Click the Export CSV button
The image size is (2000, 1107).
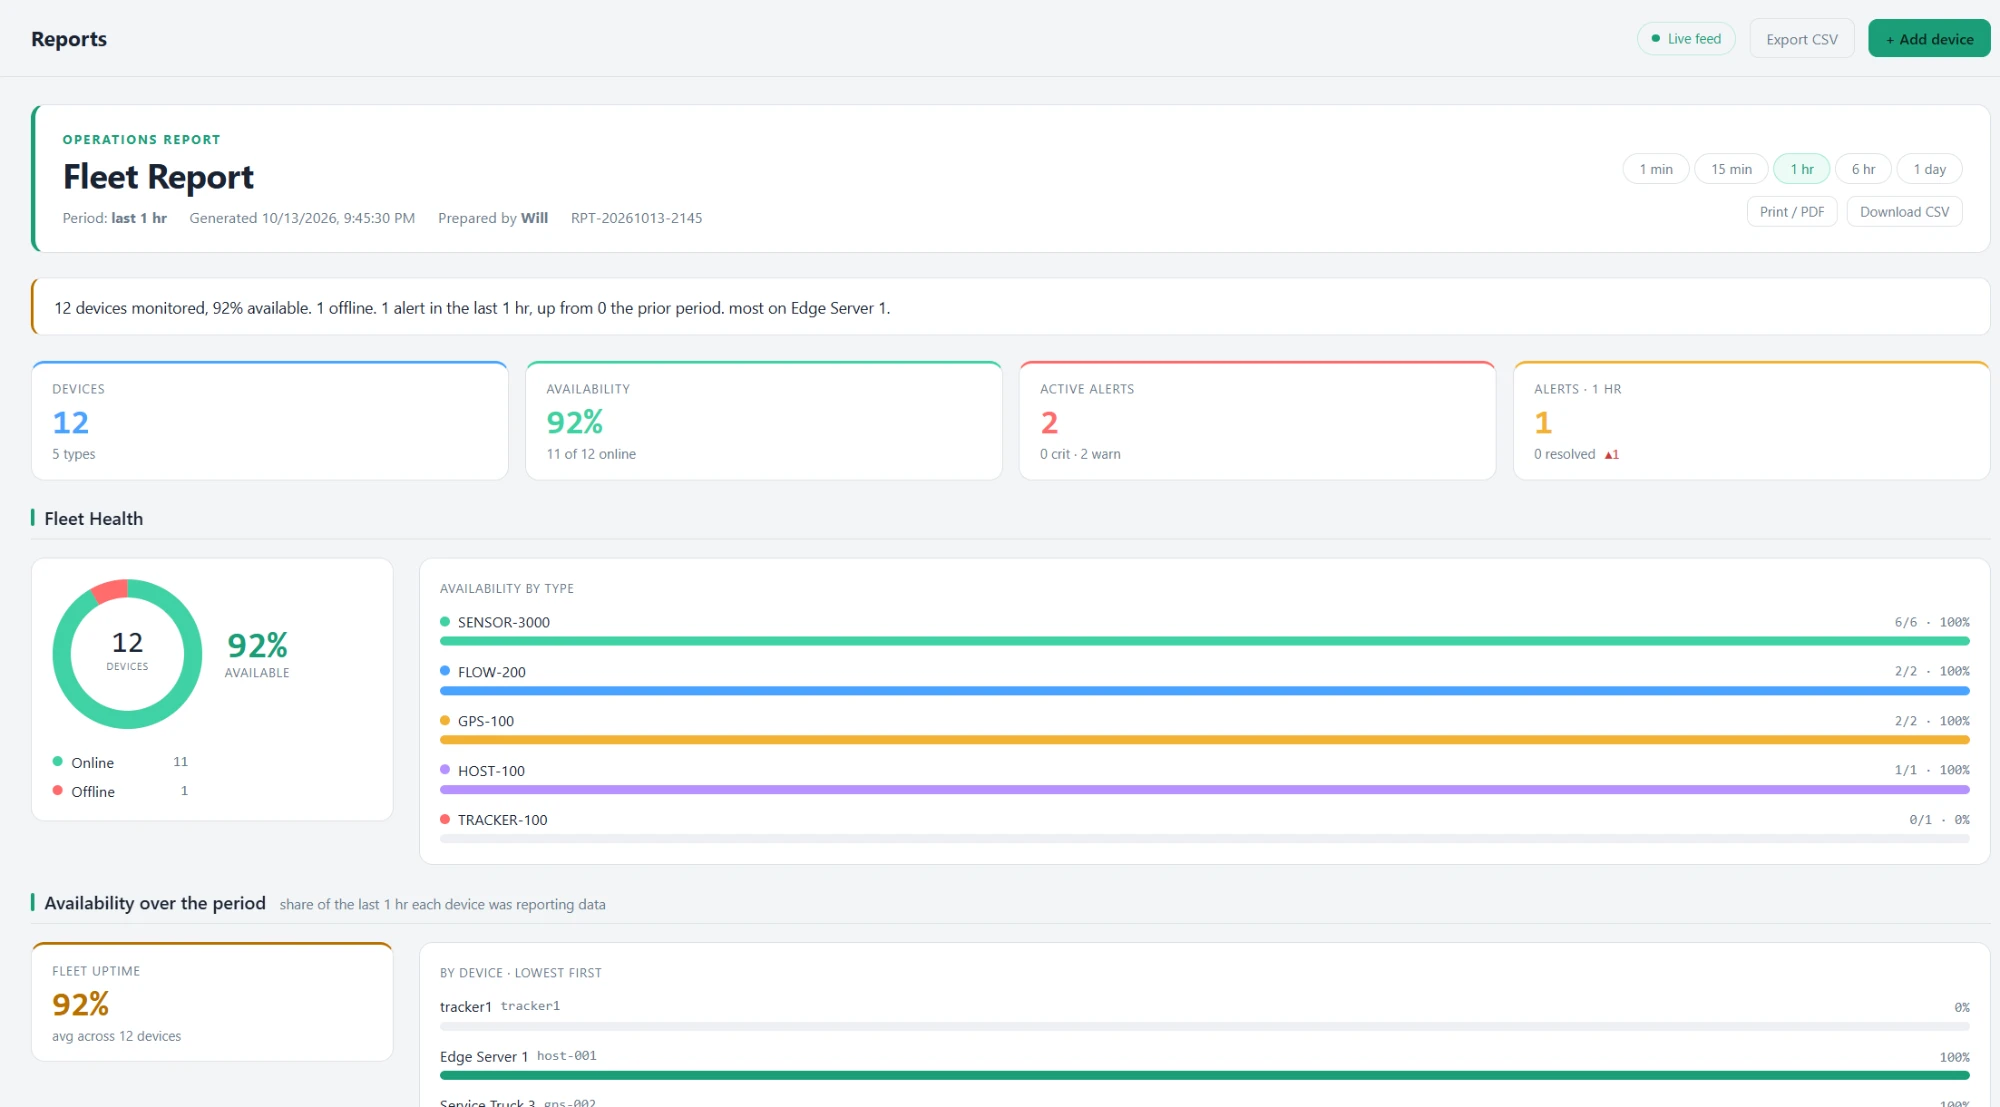coord(1801,39)
